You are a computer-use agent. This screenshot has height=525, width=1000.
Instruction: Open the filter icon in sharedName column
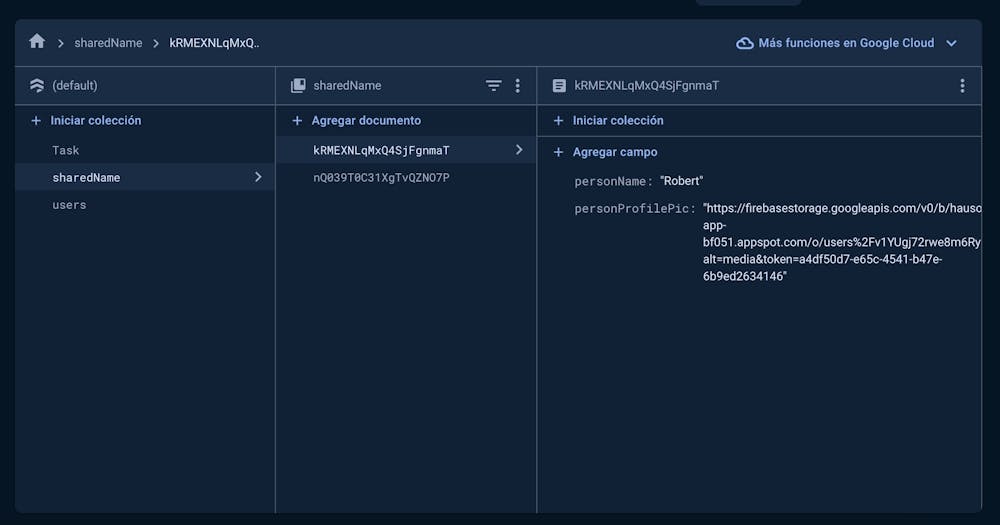coord(493,86)
